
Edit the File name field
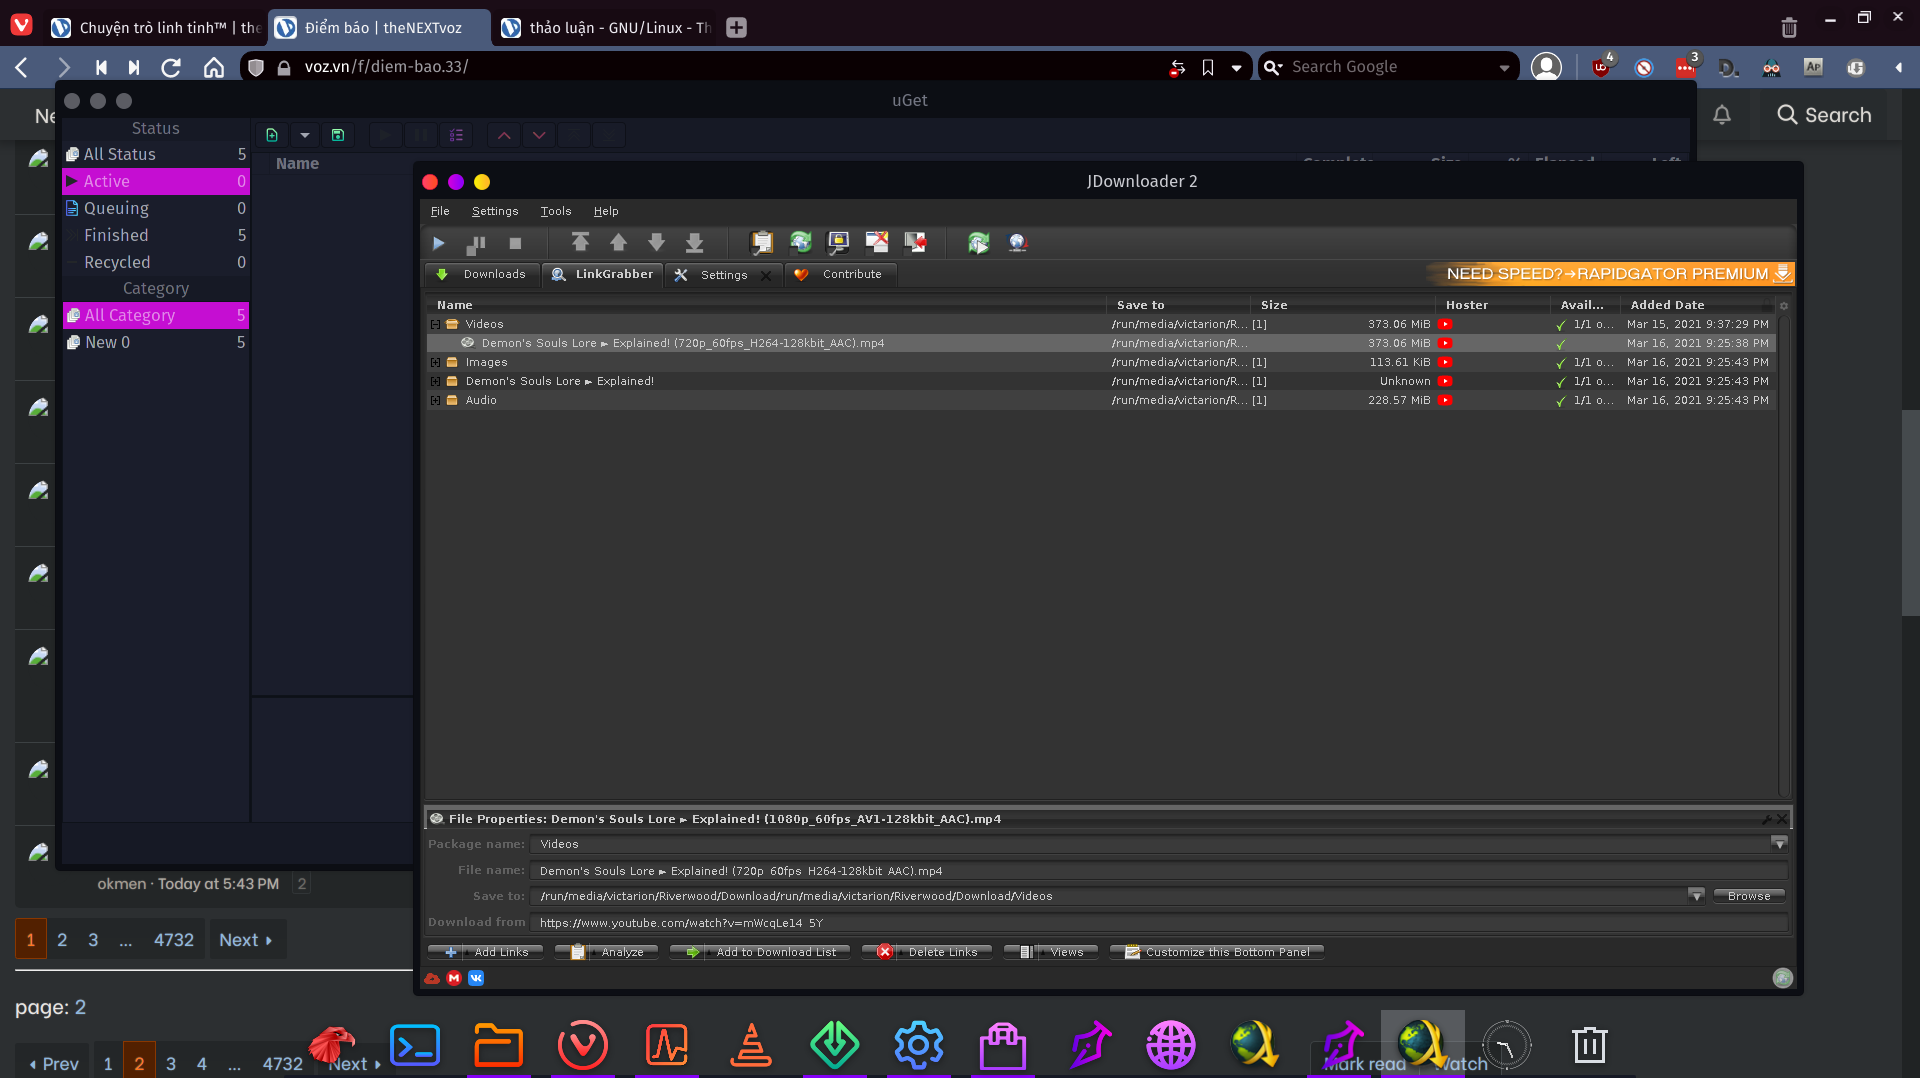[x=1159, y=871]
